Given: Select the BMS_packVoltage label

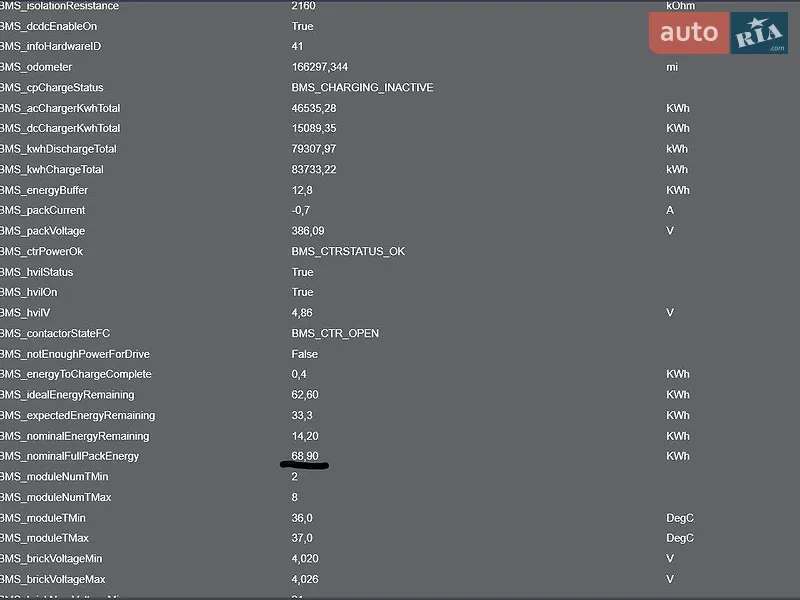Looking at the screenshot, I should [42, 231].
